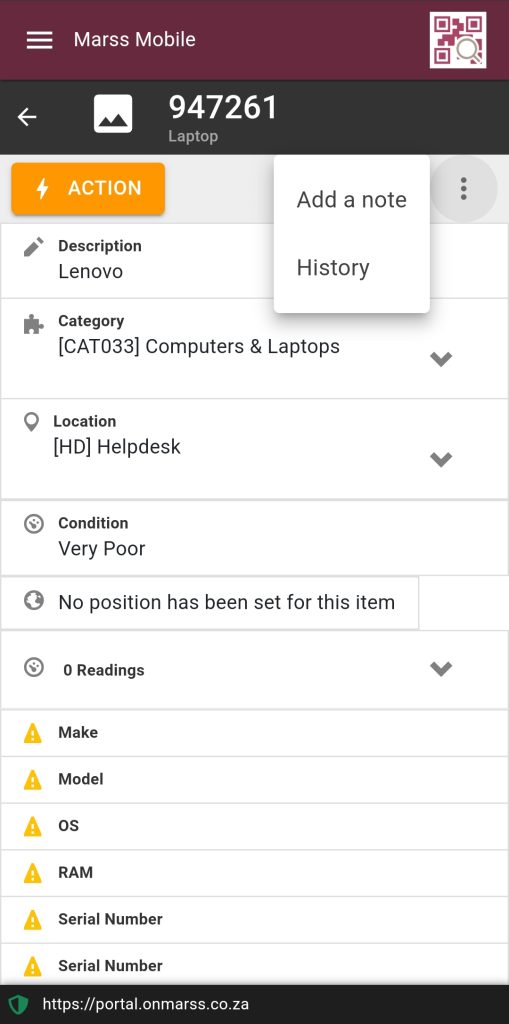Tap the globe icon for item position
The width and height of the screenshot is (509, 1024).
(33, 600)
